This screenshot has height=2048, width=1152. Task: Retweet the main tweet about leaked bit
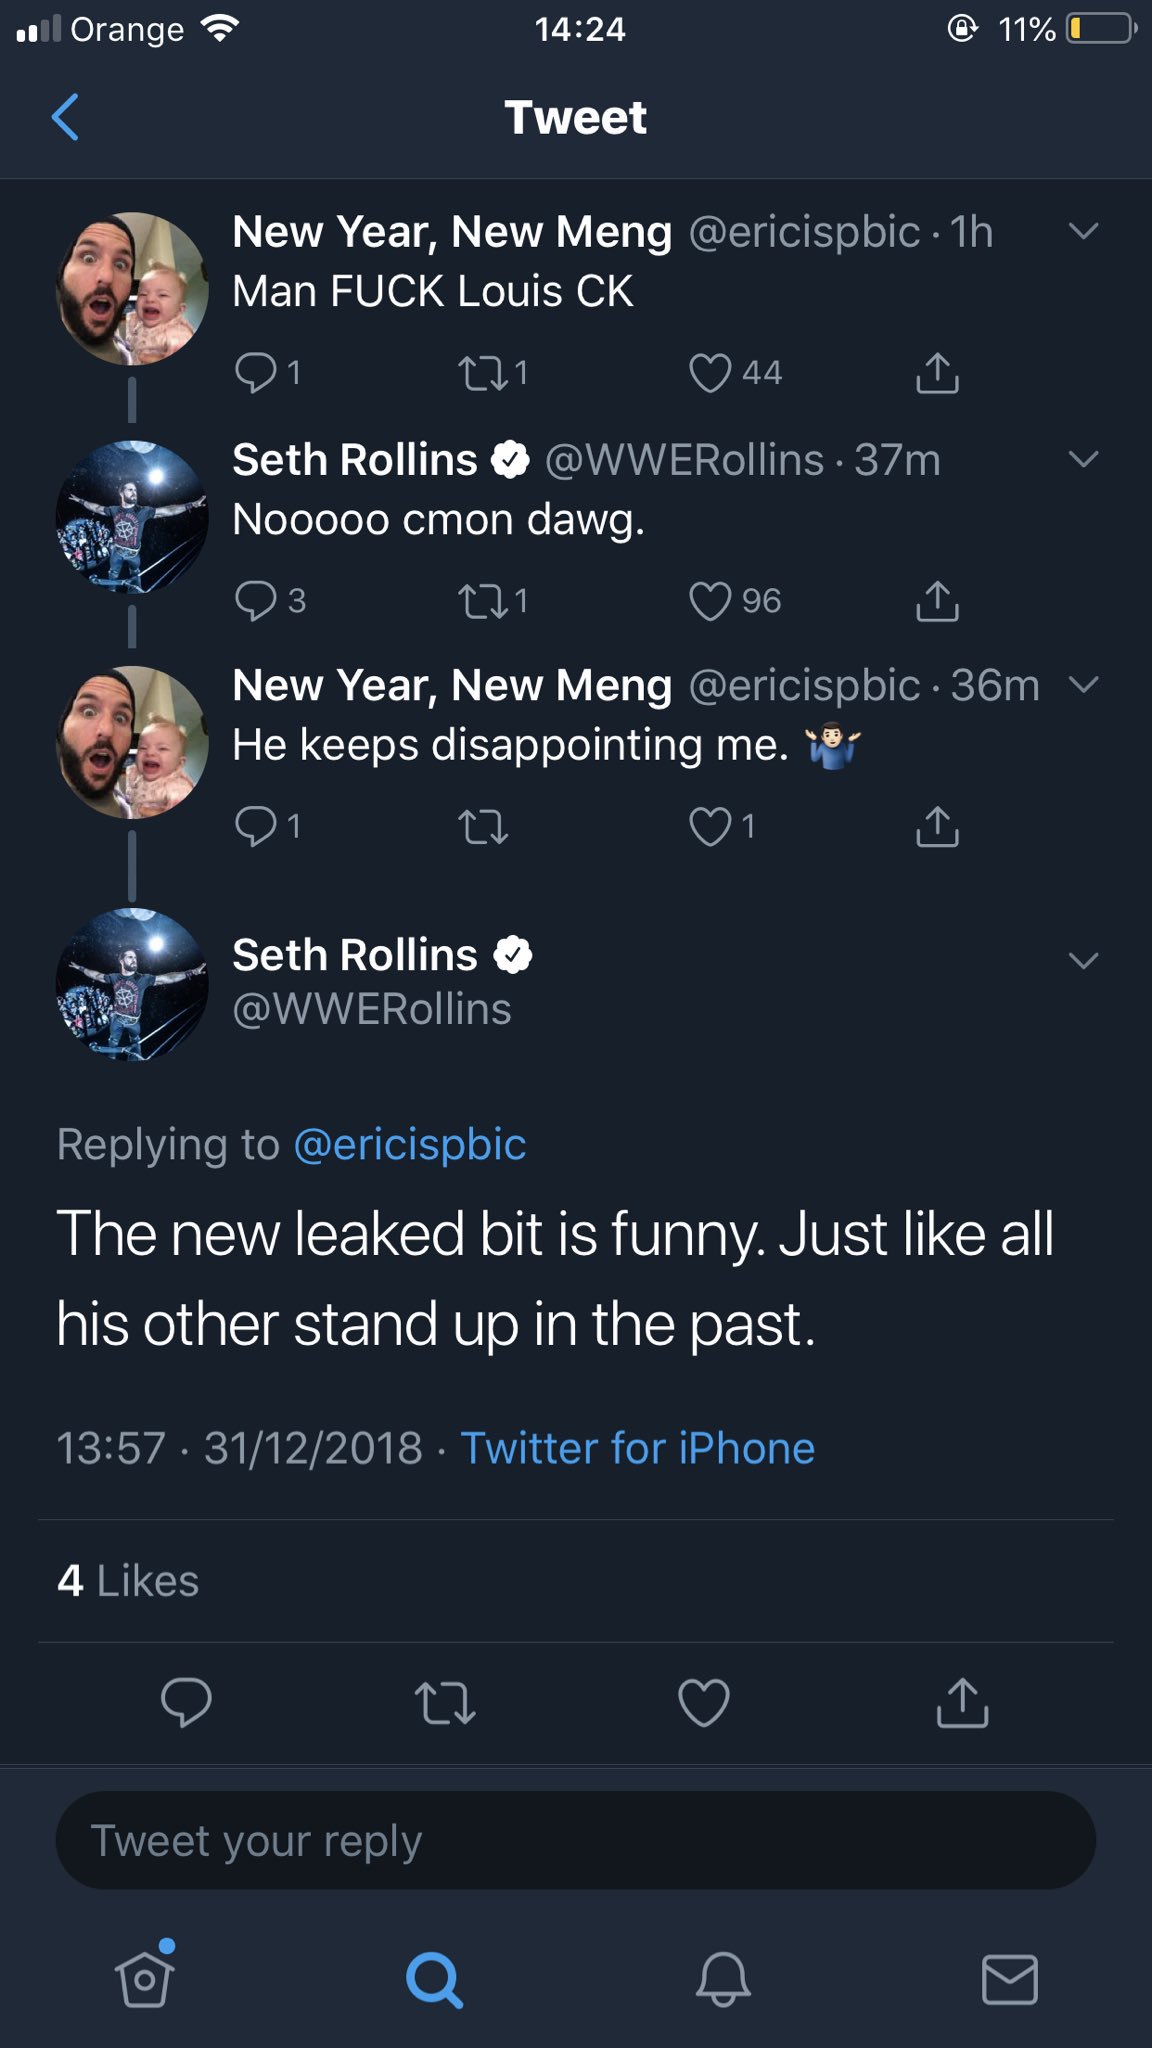tap(445, 1702)
